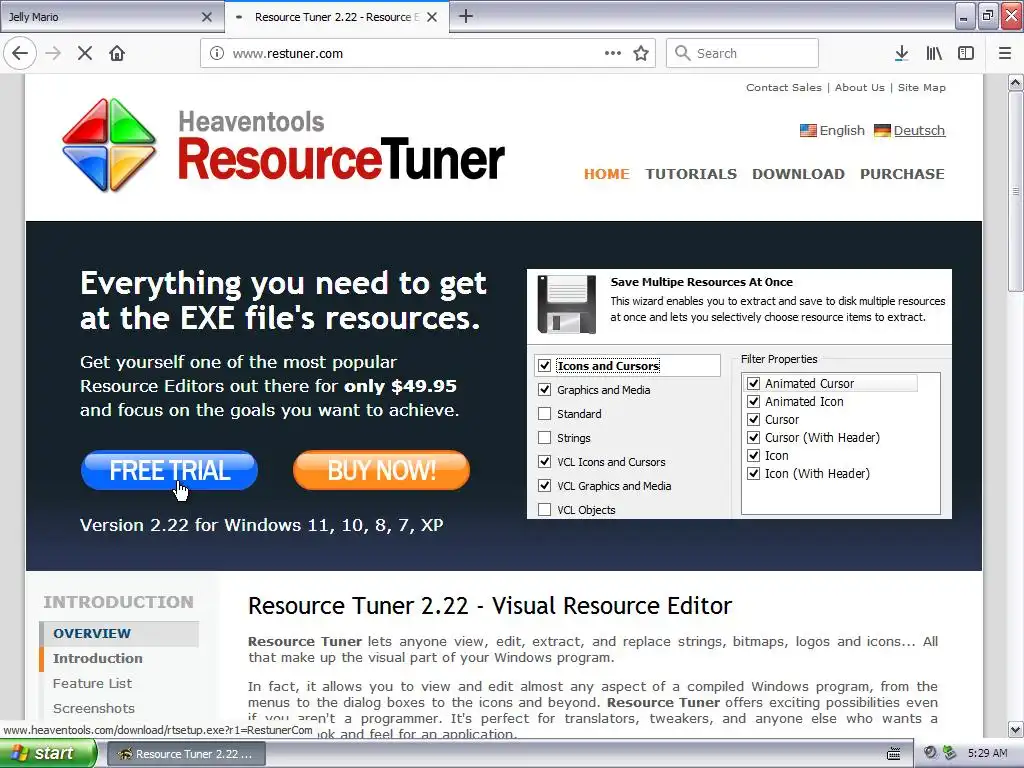Toggle the sidebars icon
Screen dimensions: 1024x768
(x=966, y=54)
